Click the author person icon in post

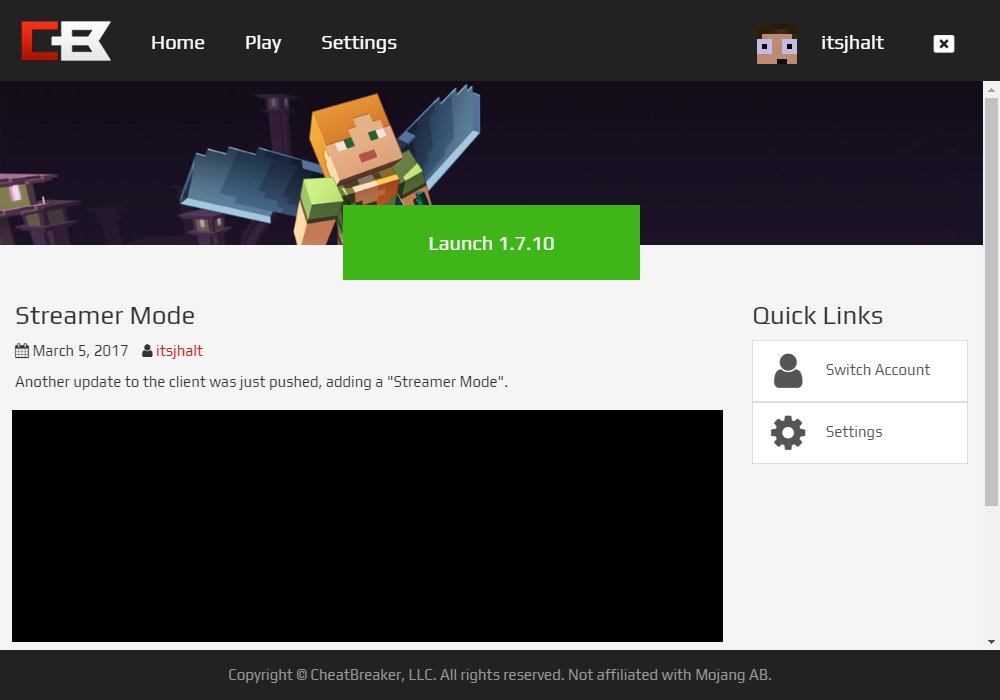click(x=147, y=351)
